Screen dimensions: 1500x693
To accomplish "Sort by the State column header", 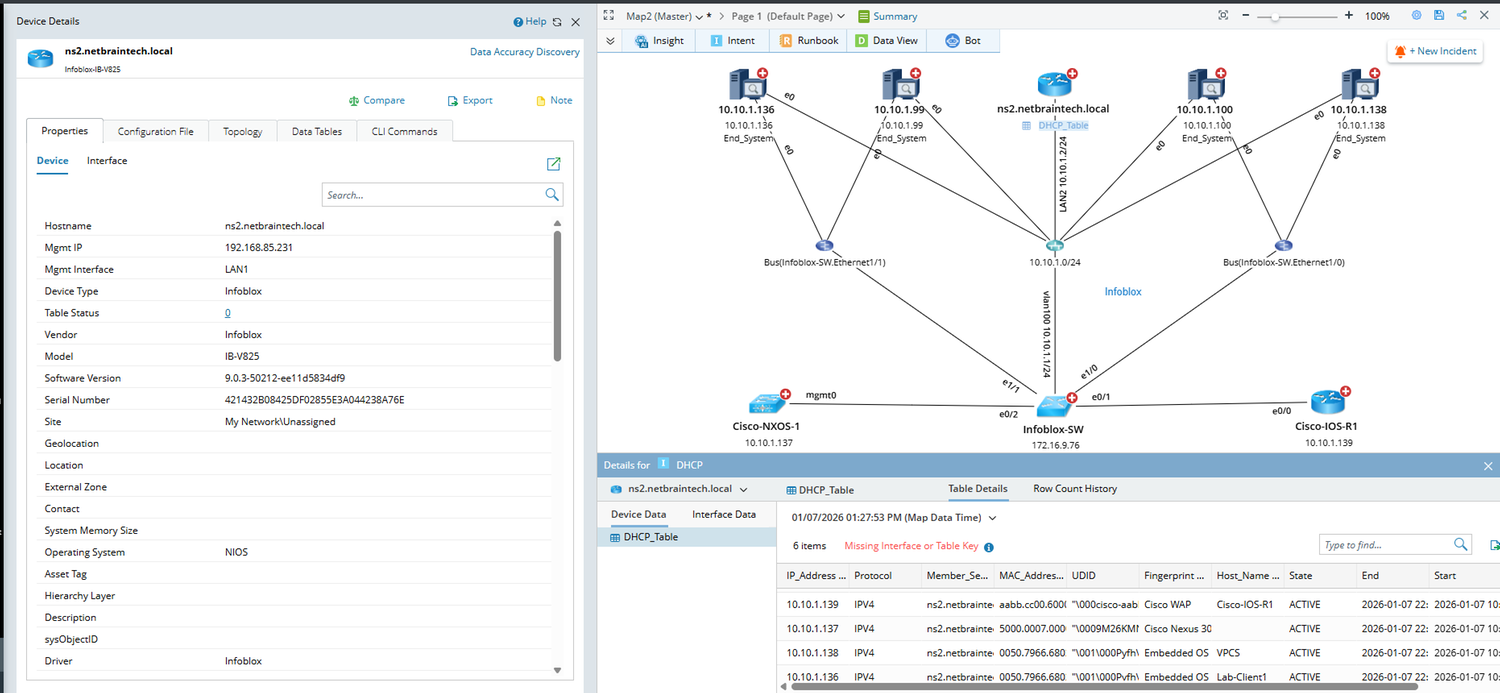I will pos(1319,576).
